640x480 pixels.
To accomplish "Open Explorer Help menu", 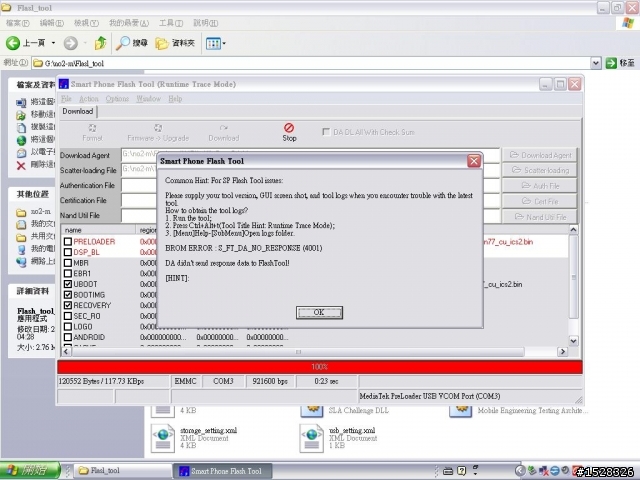I will point(205,23).
